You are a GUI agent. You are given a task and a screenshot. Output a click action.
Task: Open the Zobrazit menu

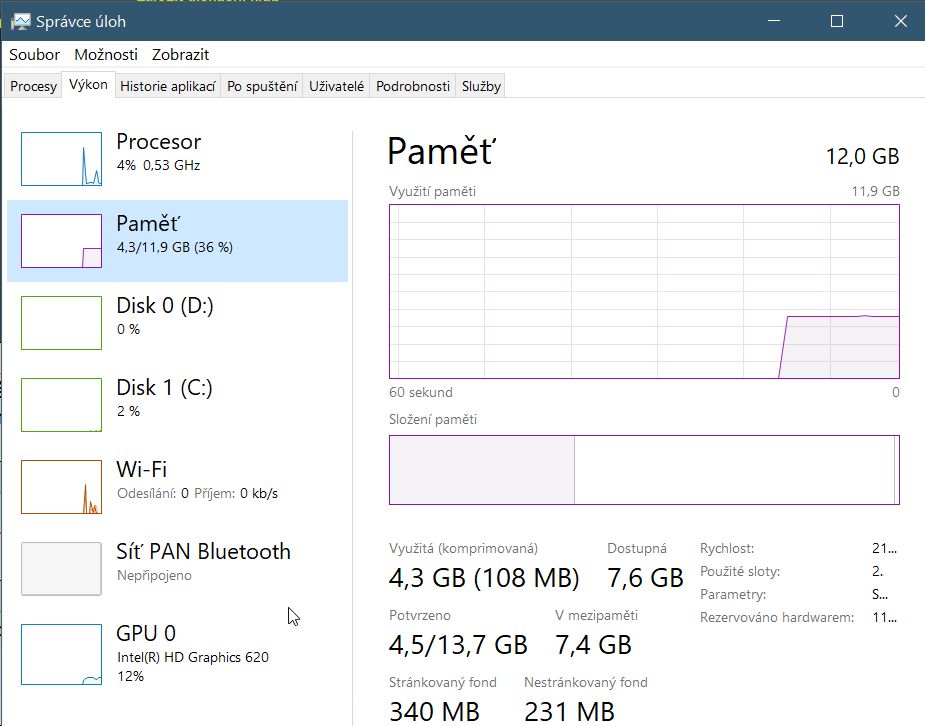pyautogui.click(x=181, y=55)
